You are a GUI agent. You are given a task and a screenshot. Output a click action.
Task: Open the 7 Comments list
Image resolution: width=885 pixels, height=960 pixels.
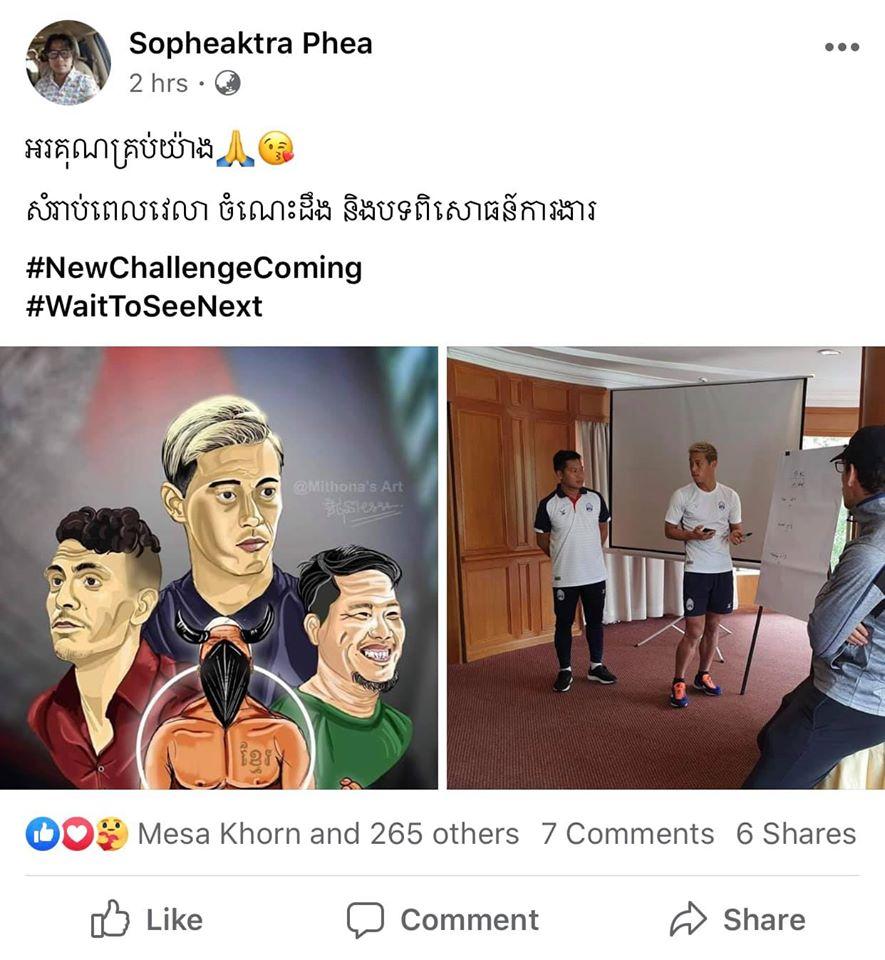tap(627, 834)
